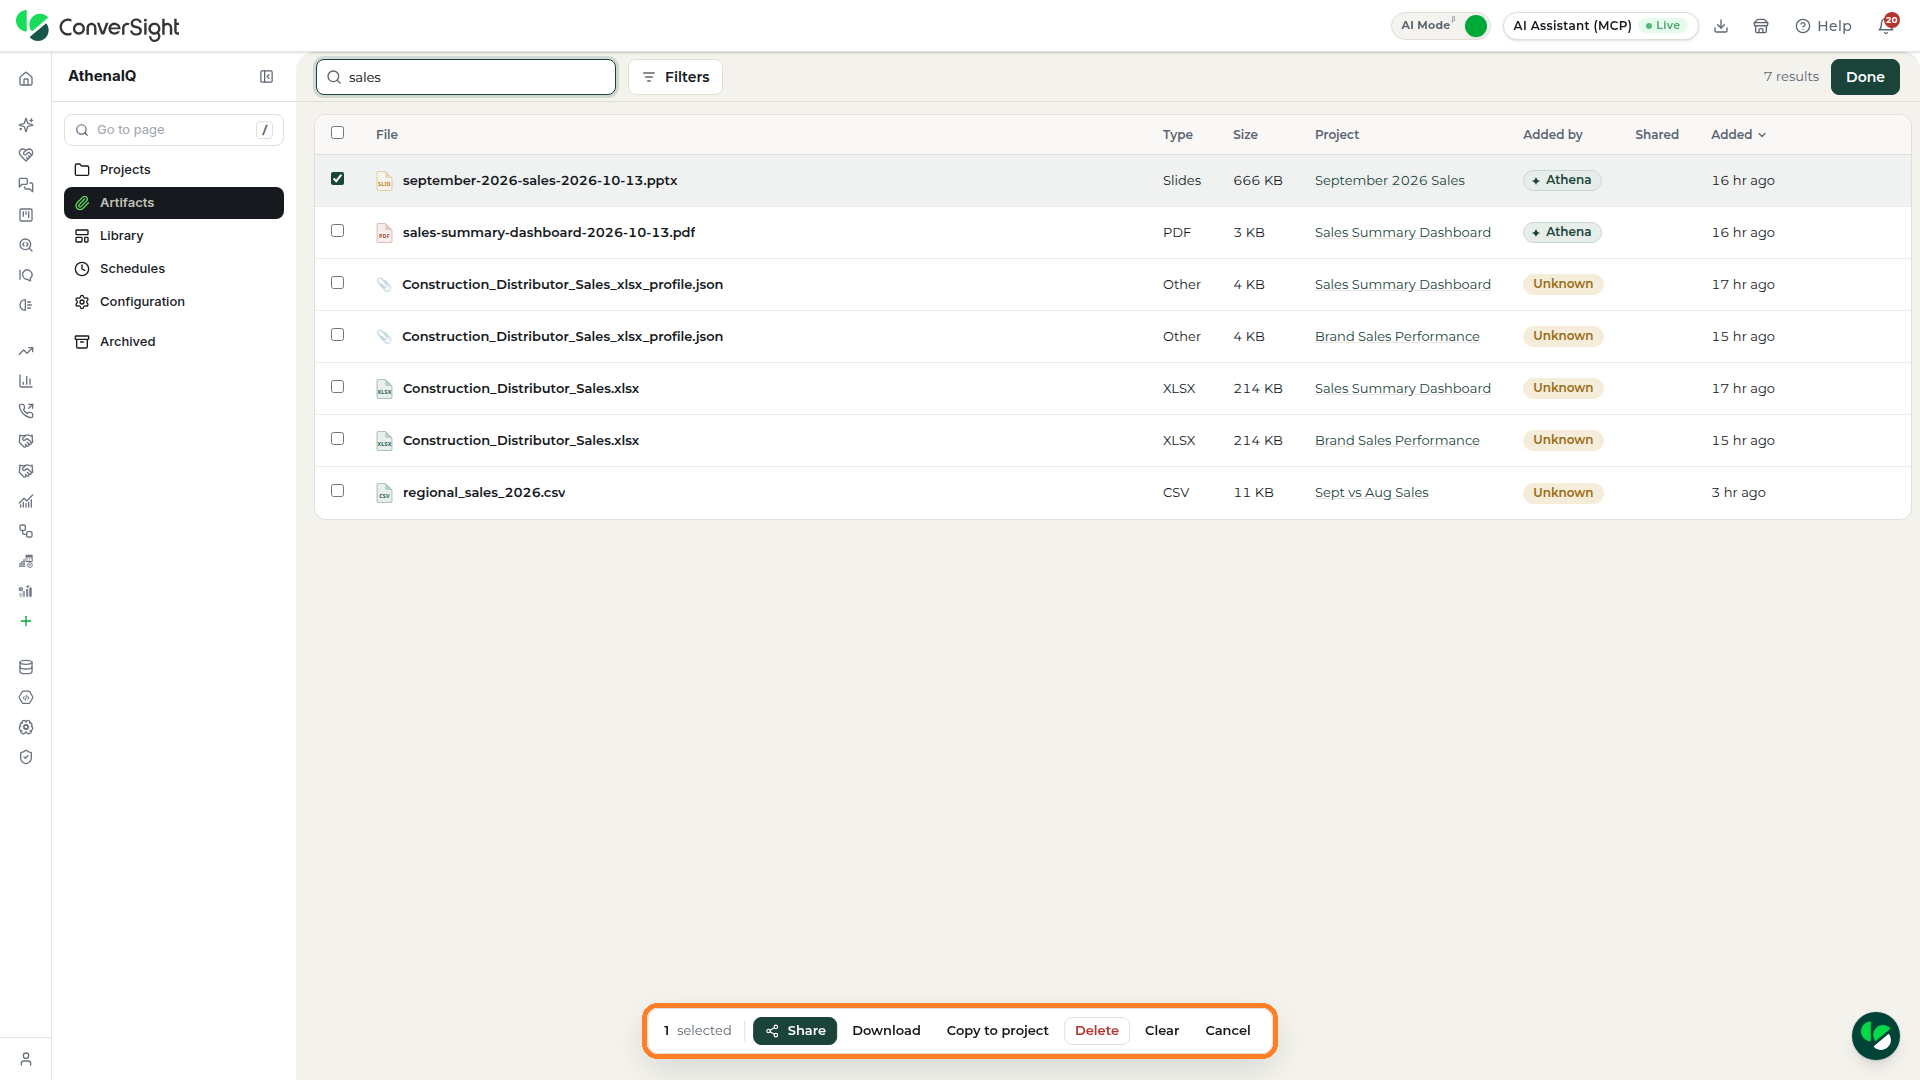Open the phone call icon in left rail
1920x1080 pixels.
click(x=26, y=411)
